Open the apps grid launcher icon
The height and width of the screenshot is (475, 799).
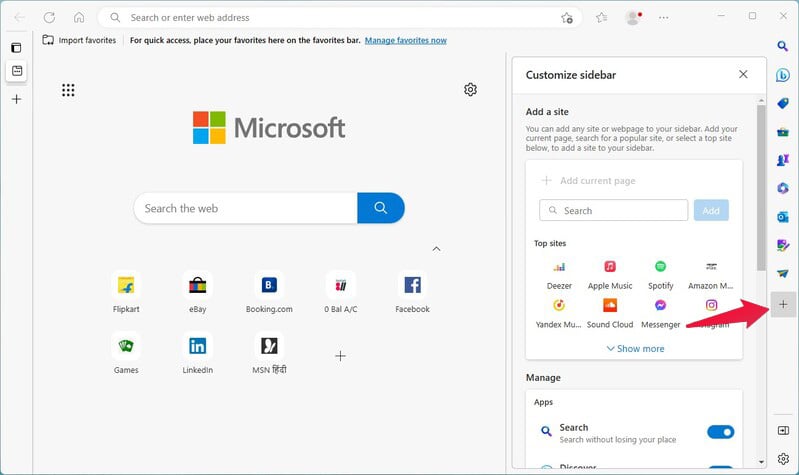(x=68, y=90)
